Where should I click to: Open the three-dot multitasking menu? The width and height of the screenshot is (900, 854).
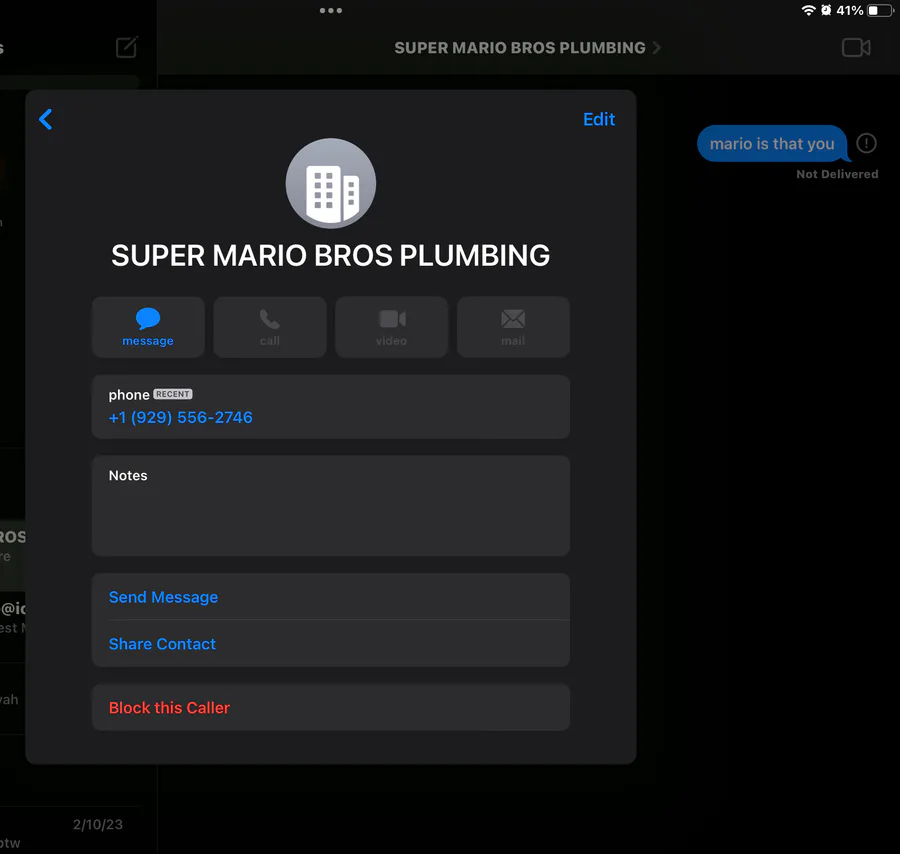331,10
